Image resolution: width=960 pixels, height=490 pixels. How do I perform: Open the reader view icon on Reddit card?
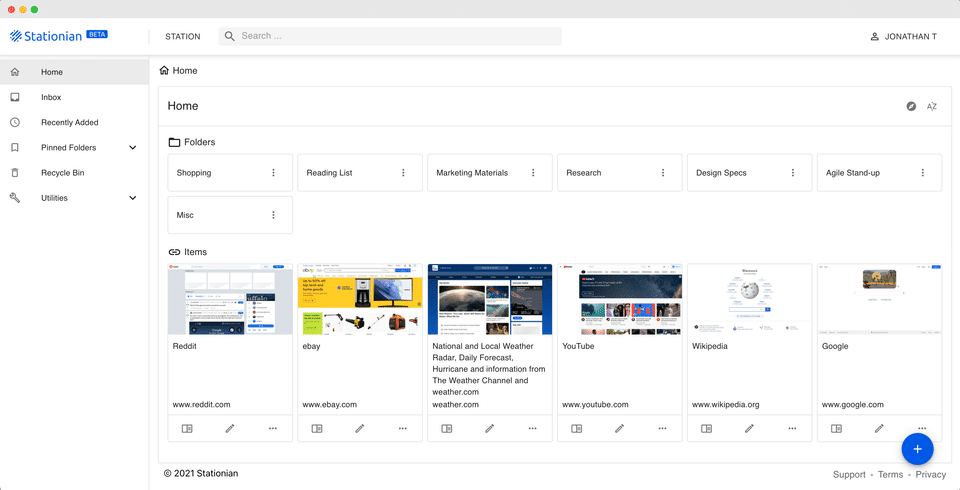[x=187, y=429]
